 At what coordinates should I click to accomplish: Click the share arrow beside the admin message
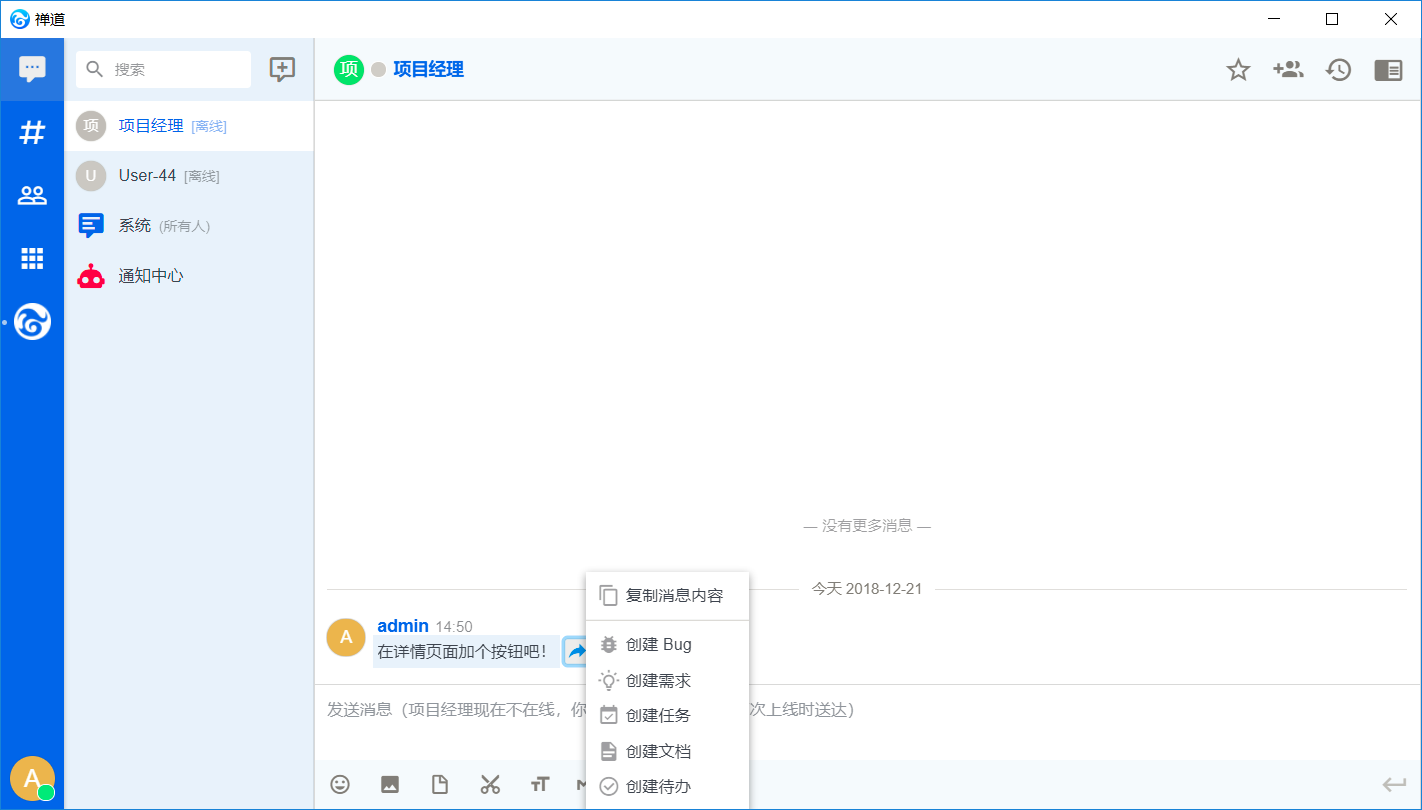coord(575,652)
